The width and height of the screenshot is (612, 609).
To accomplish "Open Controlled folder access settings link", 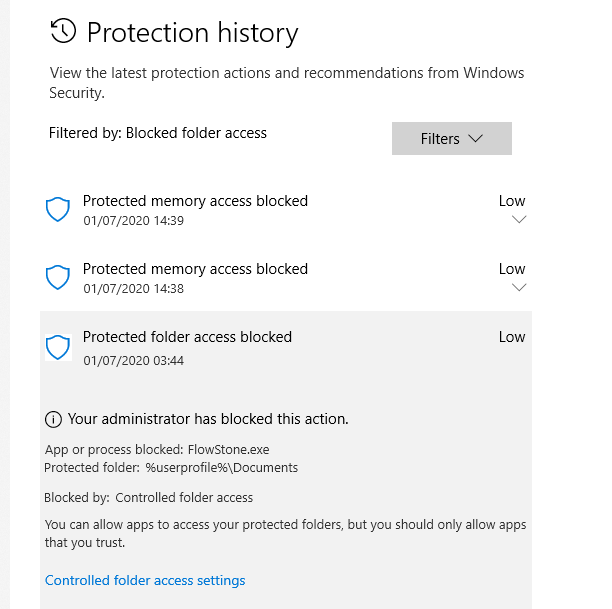I will click(145, 580).
